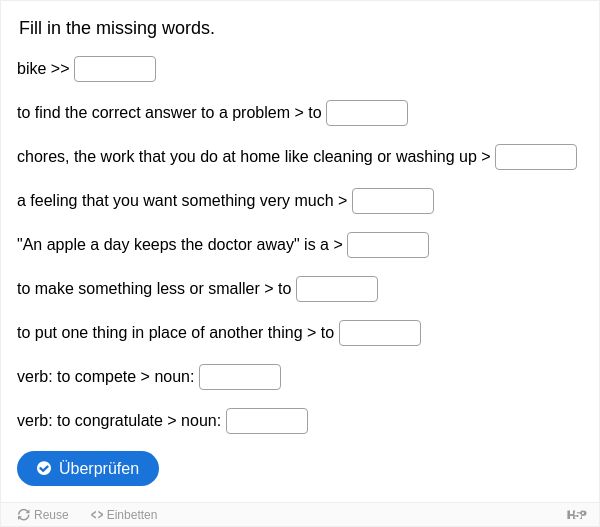This screenshot has height=527, width=600.
Task: Click the 'verb: to compete > noun:' text
Action: click(106, 377)
